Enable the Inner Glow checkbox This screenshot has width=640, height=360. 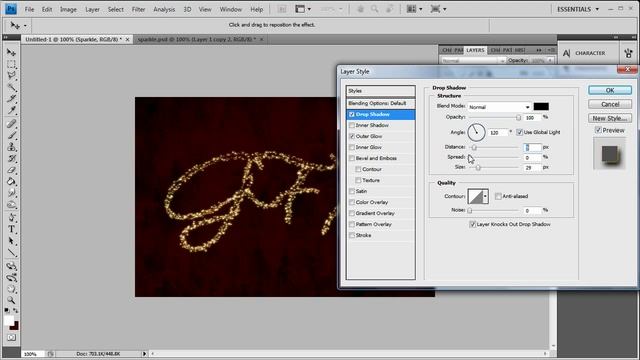click(352, 147)
